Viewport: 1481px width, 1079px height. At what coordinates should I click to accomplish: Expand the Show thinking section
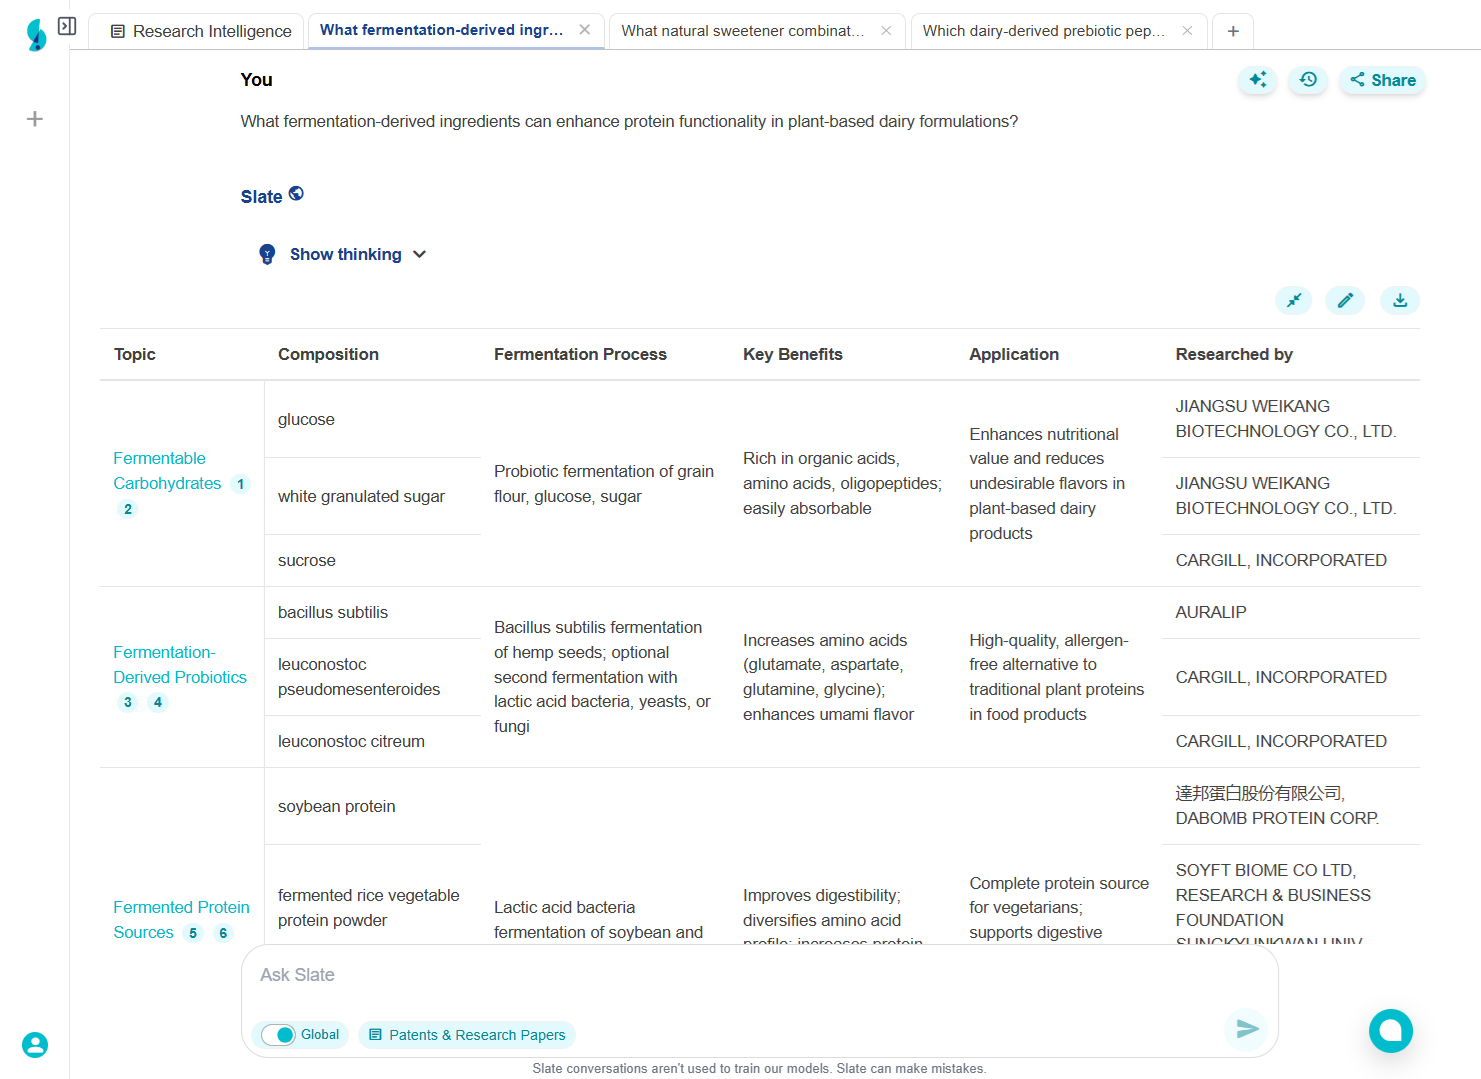(345, 254)
